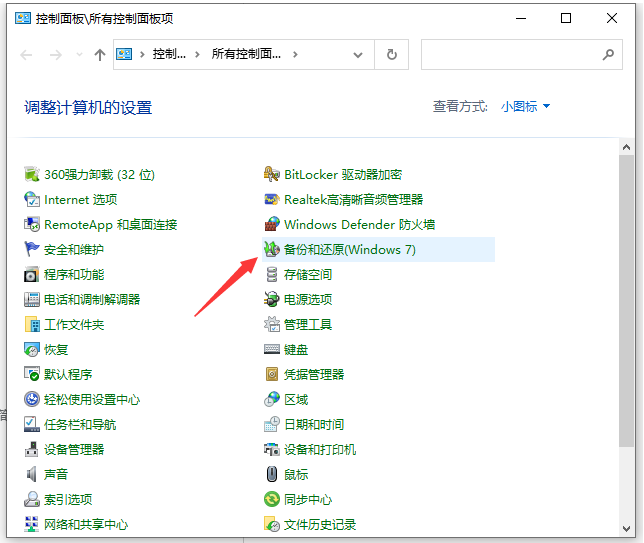Image resolution: width=644 pixels, height=543 pixels.
Task: Open recent locations dropdown beside forward arrow
Action: (79, 54)
